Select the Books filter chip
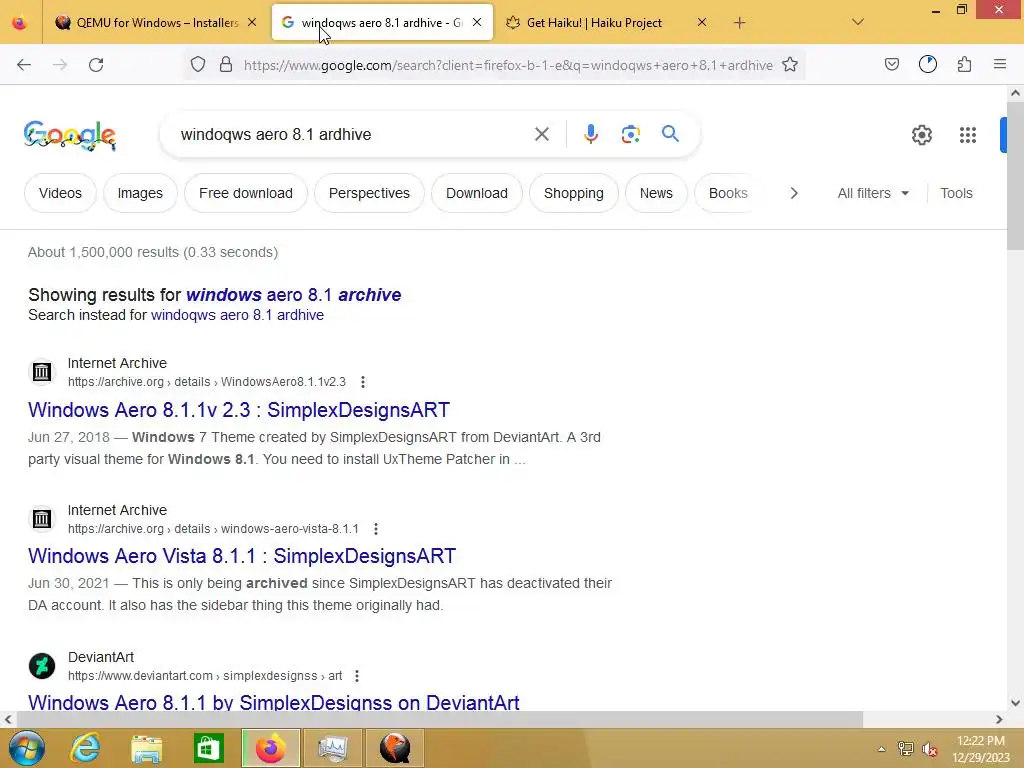This screenshot has height=768, width=1024. point(728,193)
